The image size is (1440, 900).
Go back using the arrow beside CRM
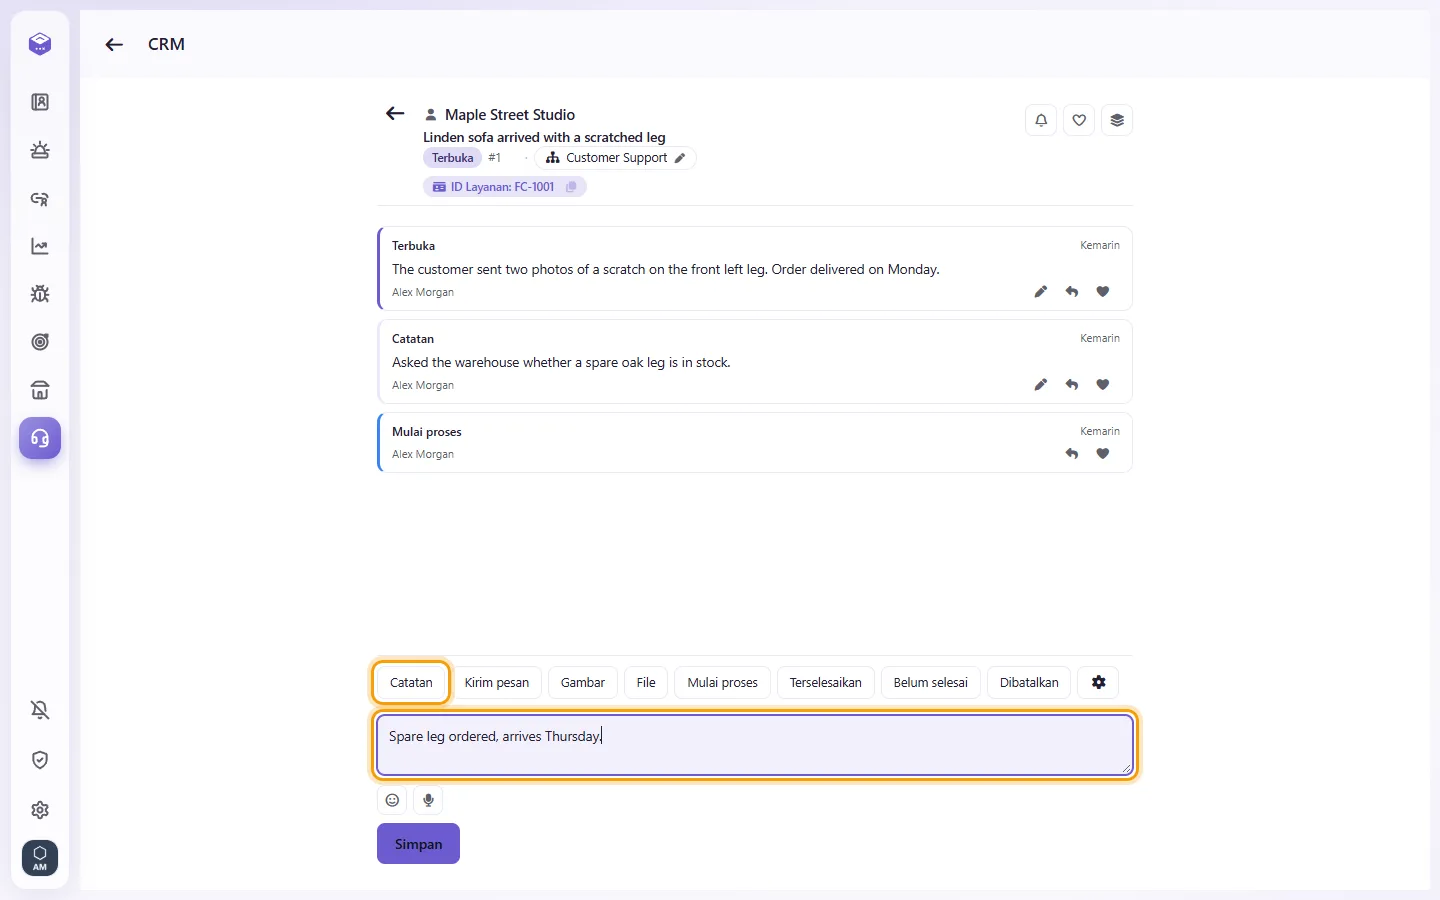click(x=114, y=44)
